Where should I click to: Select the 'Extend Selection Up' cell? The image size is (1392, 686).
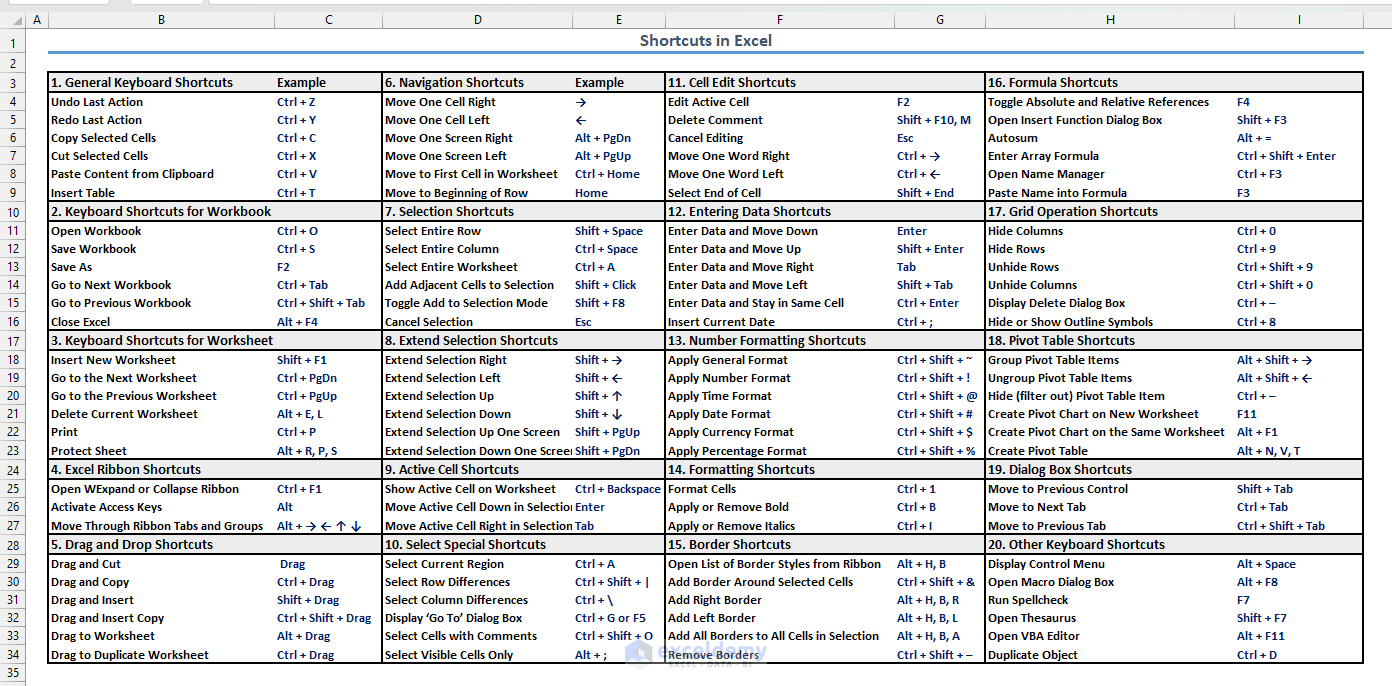[478, 396]
